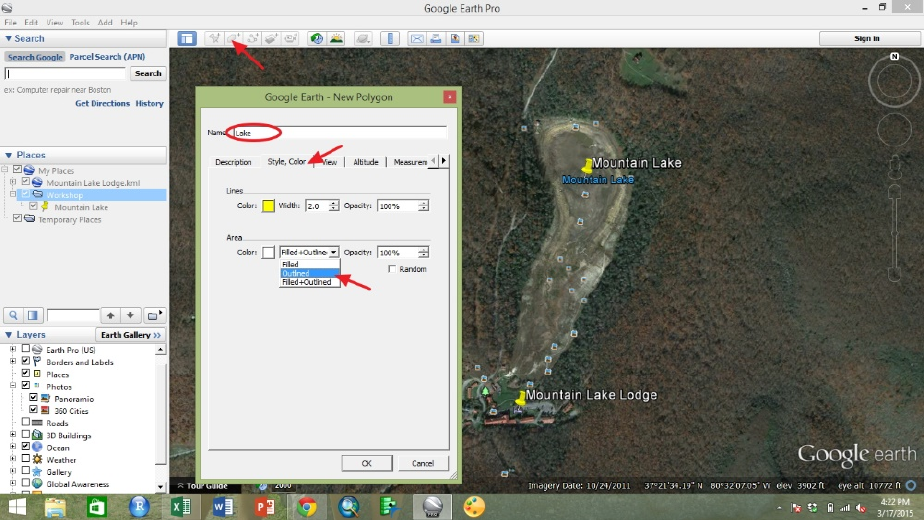Cancel the New Polygon dialog
The image size is (924, 520).
[423, 463]
